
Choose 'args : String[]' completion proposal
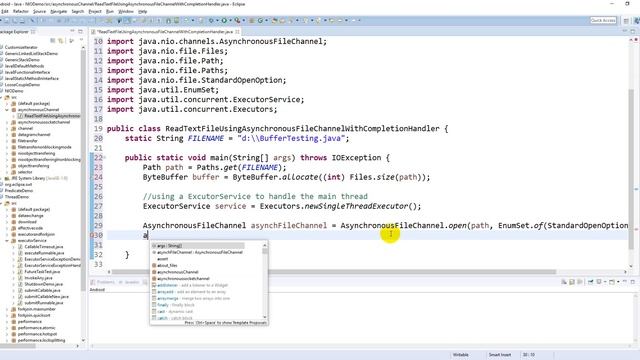point(198,246)
